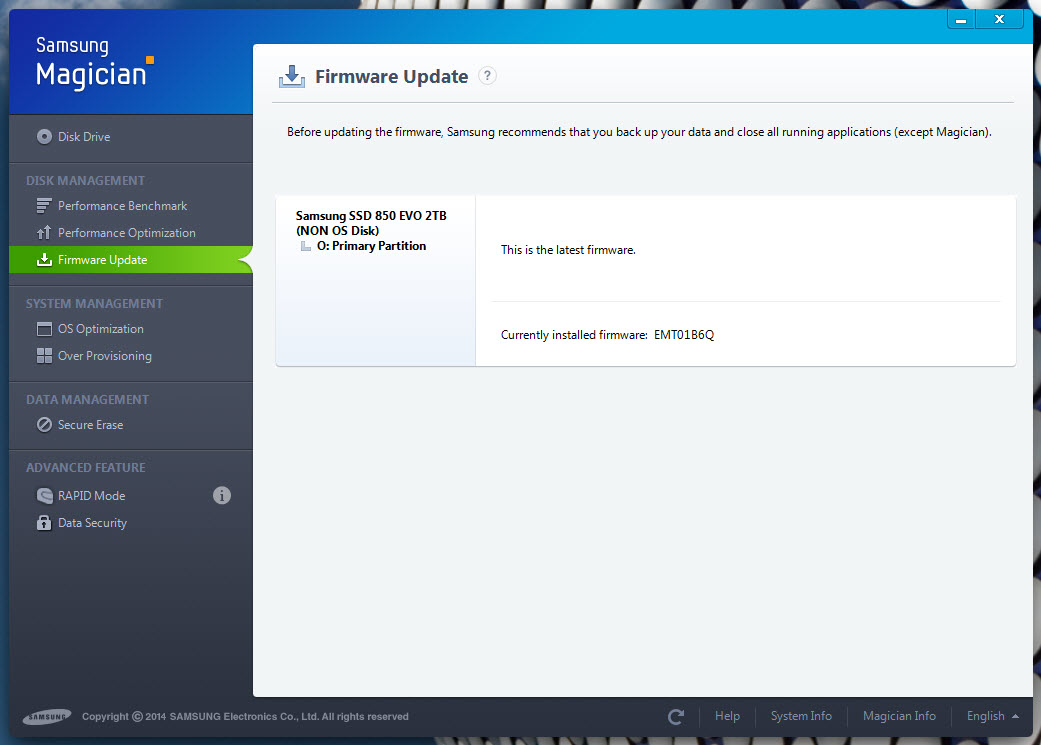Expand the English language dropdown
The width and height of the screenshot is (1041, 745).
(x=993, y=716)
